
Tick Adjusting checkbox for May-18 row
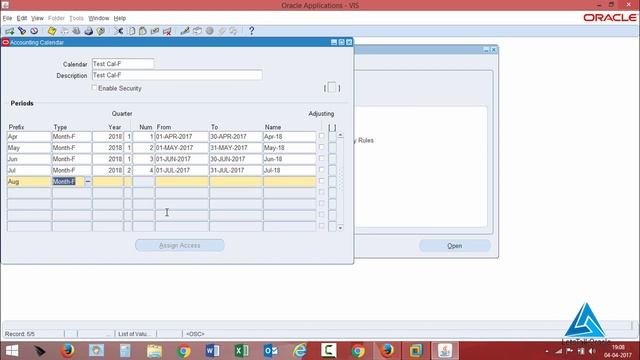tap(322, 147)
